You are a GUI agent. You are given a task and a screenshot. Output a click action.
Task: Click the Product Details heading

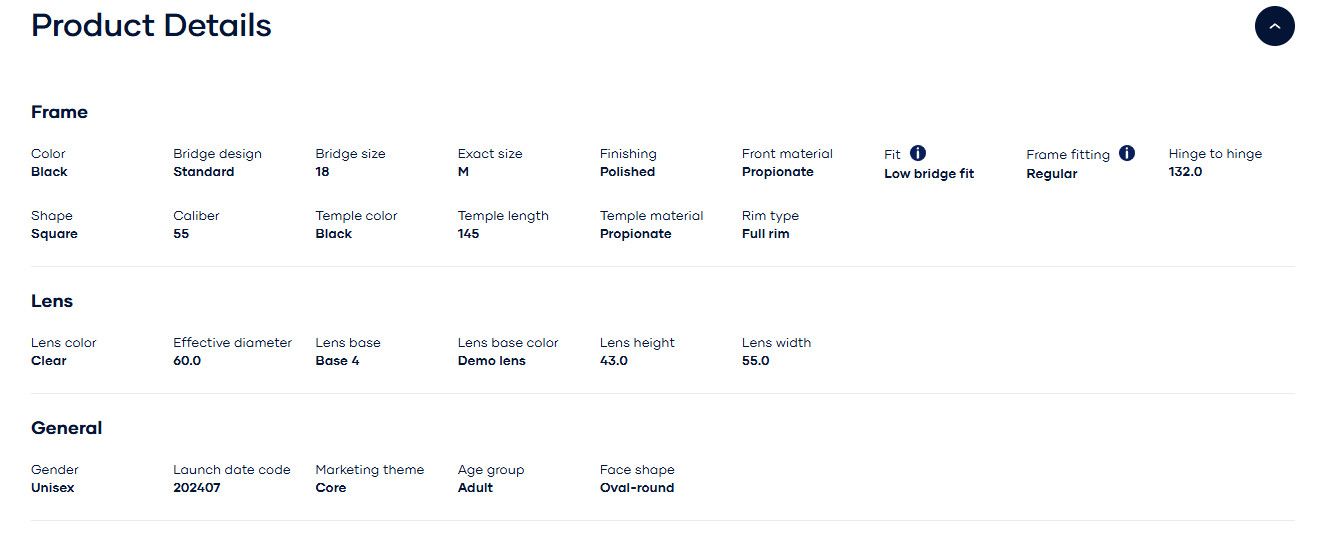[x=151, y=25]
